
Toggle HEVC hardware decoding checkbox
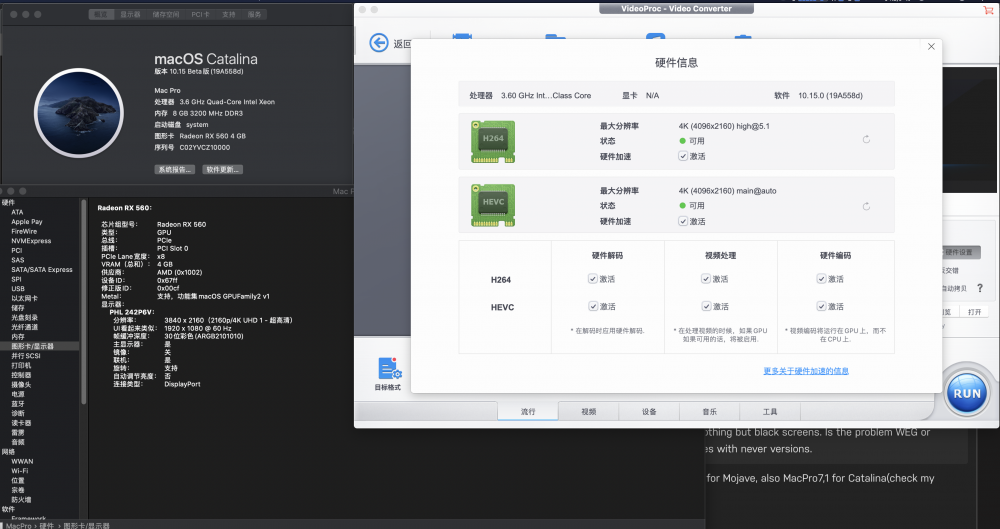click(593, 306)
